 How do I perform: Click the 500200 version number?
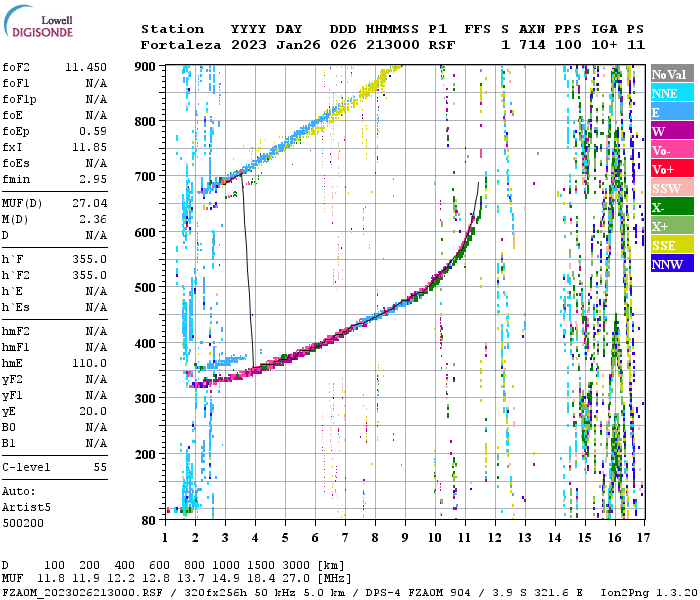23,523
